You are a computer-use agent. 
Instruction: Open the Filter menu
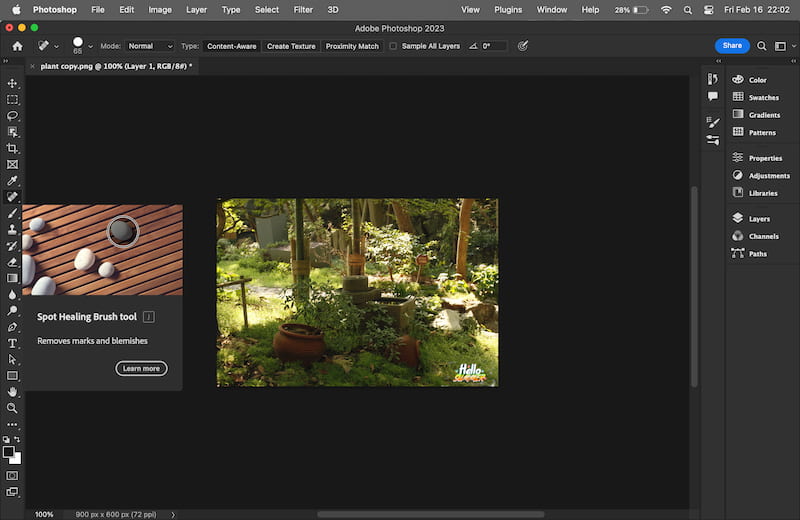pos(303,10)
